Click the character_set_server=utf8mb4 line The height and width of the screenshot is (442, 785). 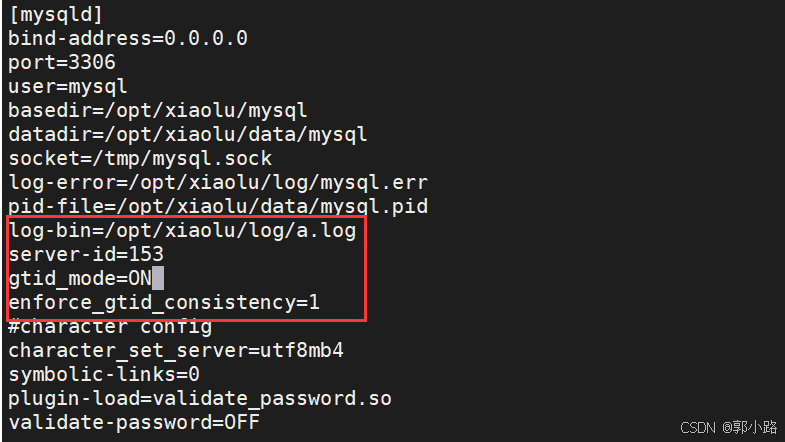click(x=176, y=350)
